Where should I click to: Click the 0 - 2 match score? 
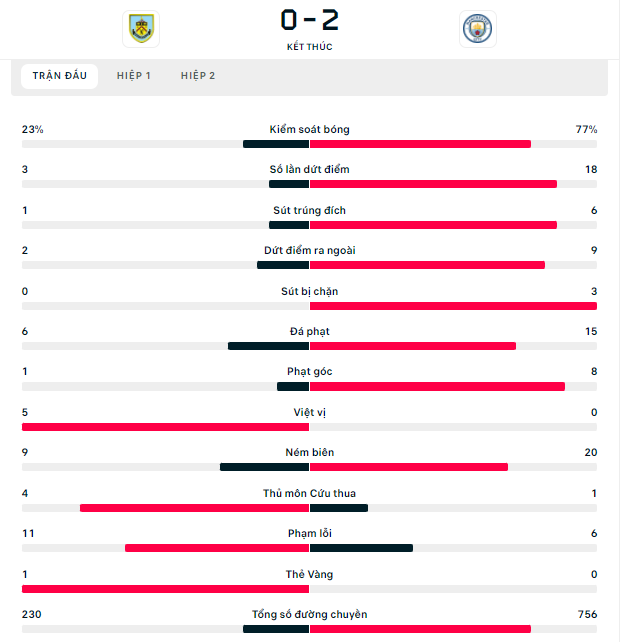(x=310, y=20)
